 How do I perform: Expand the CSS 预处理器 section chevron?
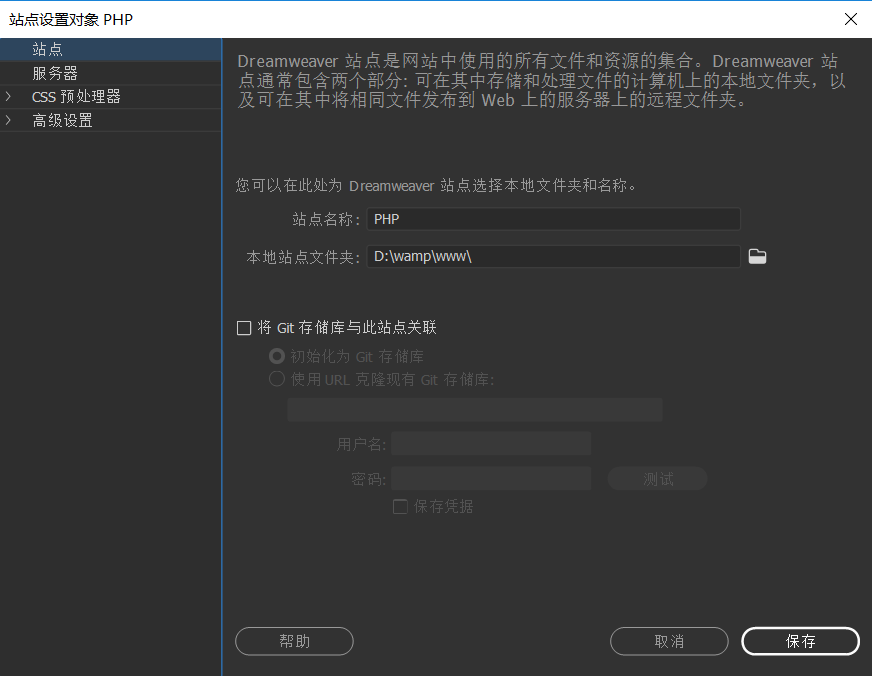coord(8,97)
